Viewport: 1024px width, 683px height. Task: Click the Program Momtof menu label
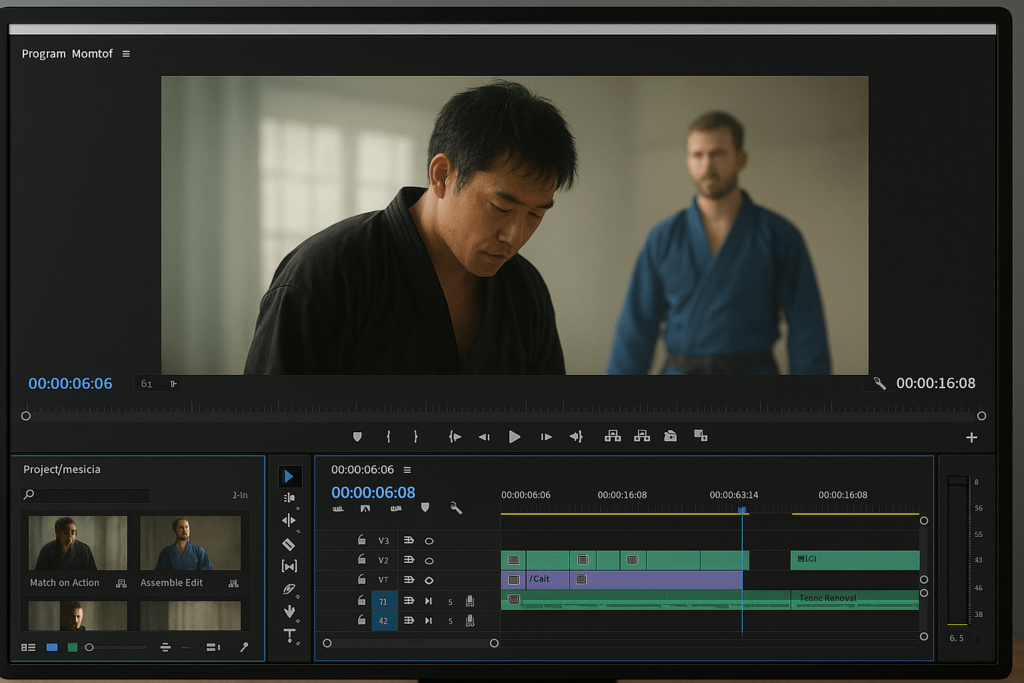(x=70, y=54)
